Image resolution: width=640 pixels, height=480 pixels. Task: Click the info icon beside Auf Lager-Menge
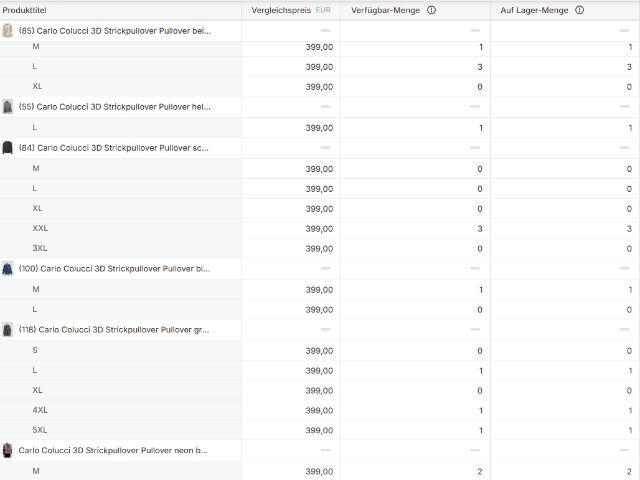(580, 10)
